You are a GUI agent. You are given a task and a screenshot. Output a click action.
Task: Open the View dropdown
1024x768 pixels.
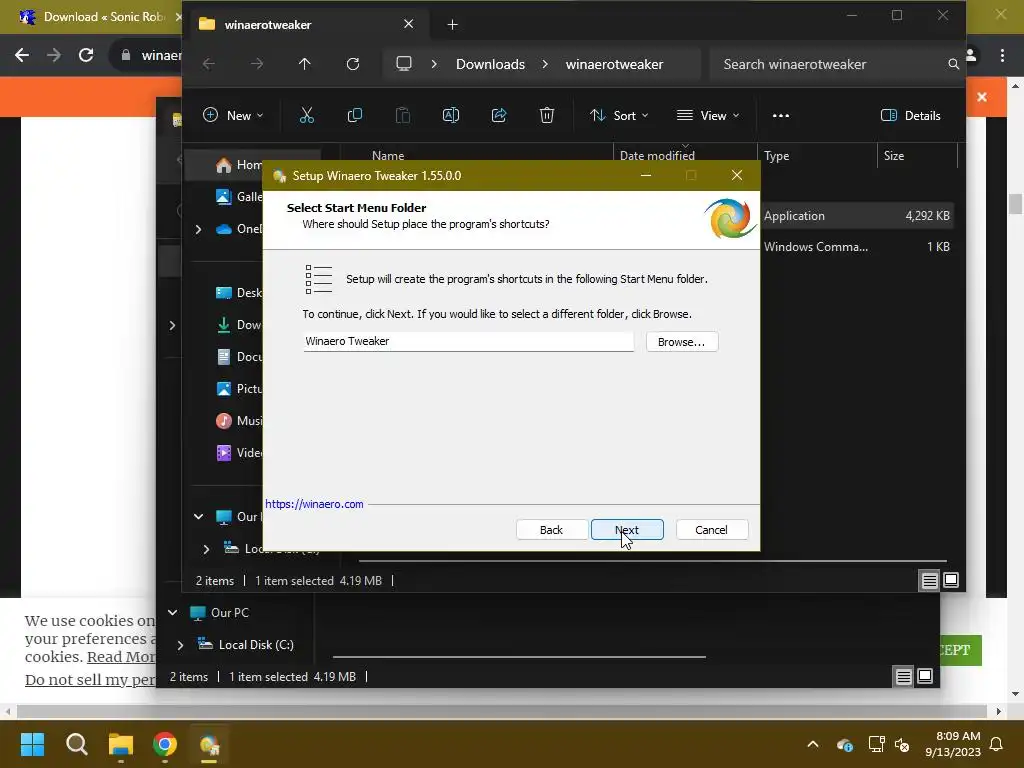[x=709, y=116]
